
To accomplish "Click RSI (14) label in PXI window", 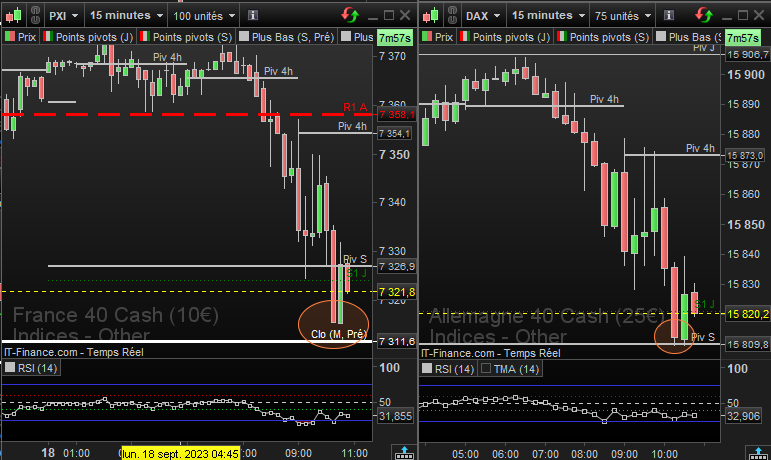I will pos(31,368).
